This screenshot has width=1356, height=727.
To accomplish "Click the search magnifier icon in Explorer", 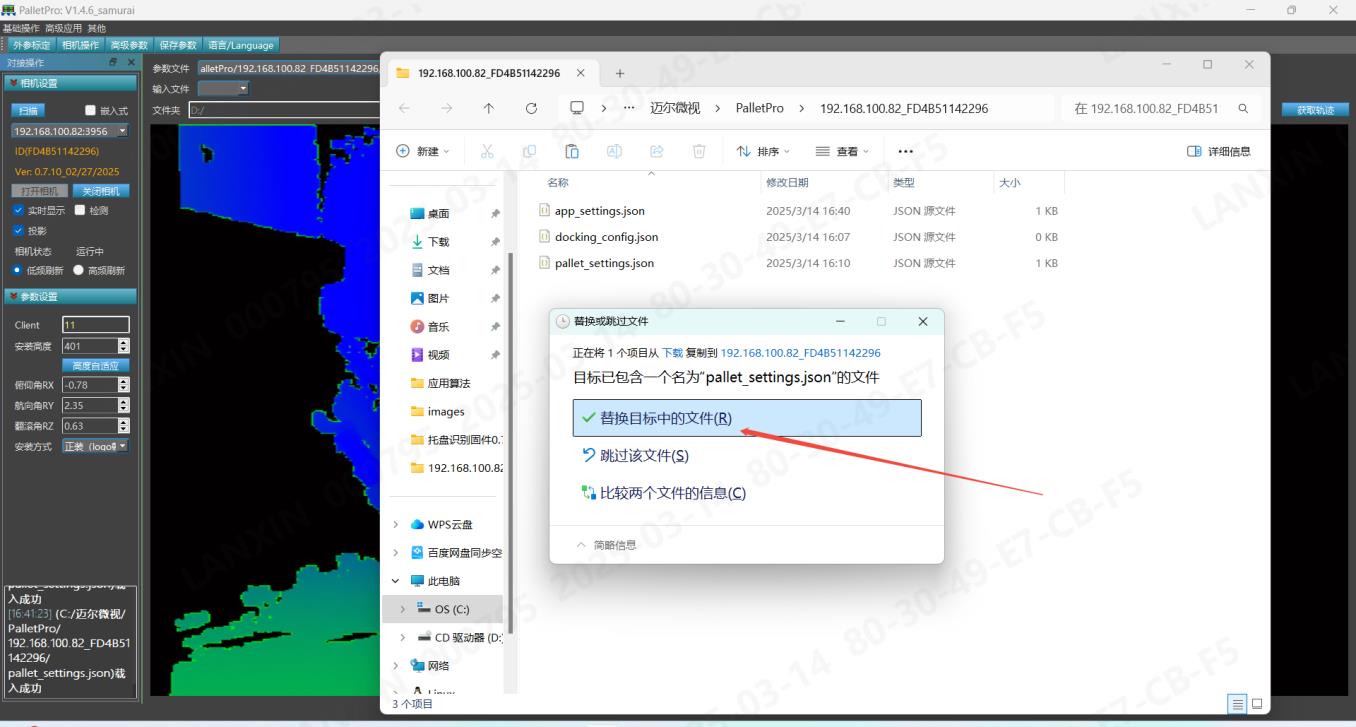I will pyautogui.click(x=1243, y=108).
